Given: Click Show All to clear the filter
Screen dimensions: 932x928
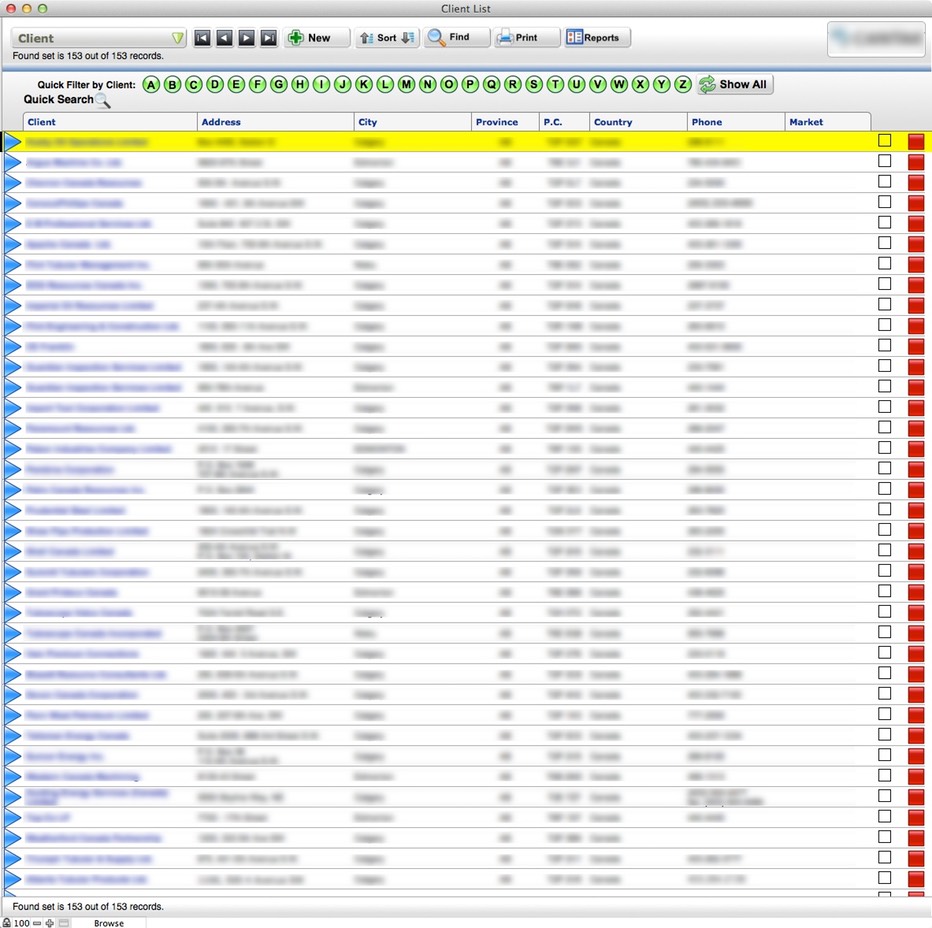Looking at the screenshot, I should tap(734, 84).
